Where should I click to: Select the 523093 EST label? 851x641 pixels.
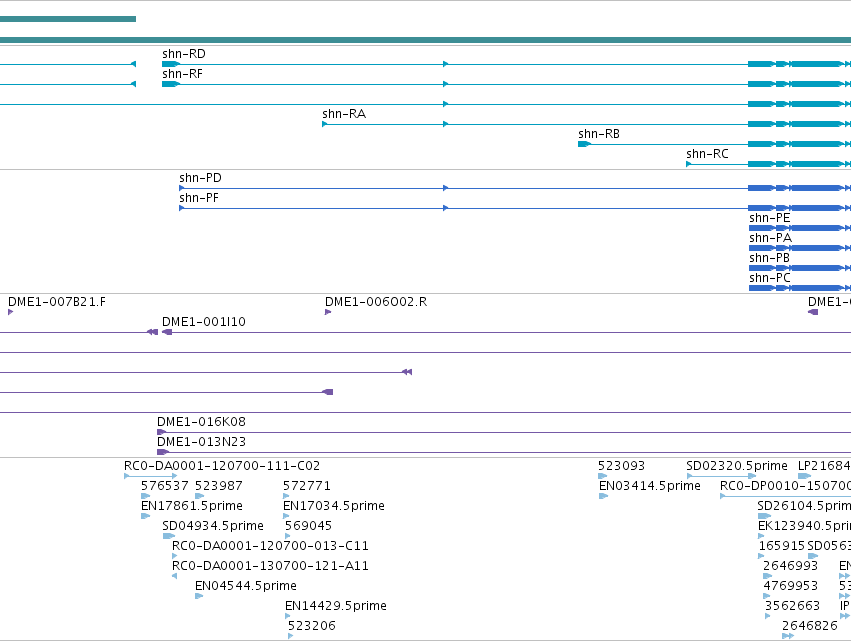click(x=621, y=466)
